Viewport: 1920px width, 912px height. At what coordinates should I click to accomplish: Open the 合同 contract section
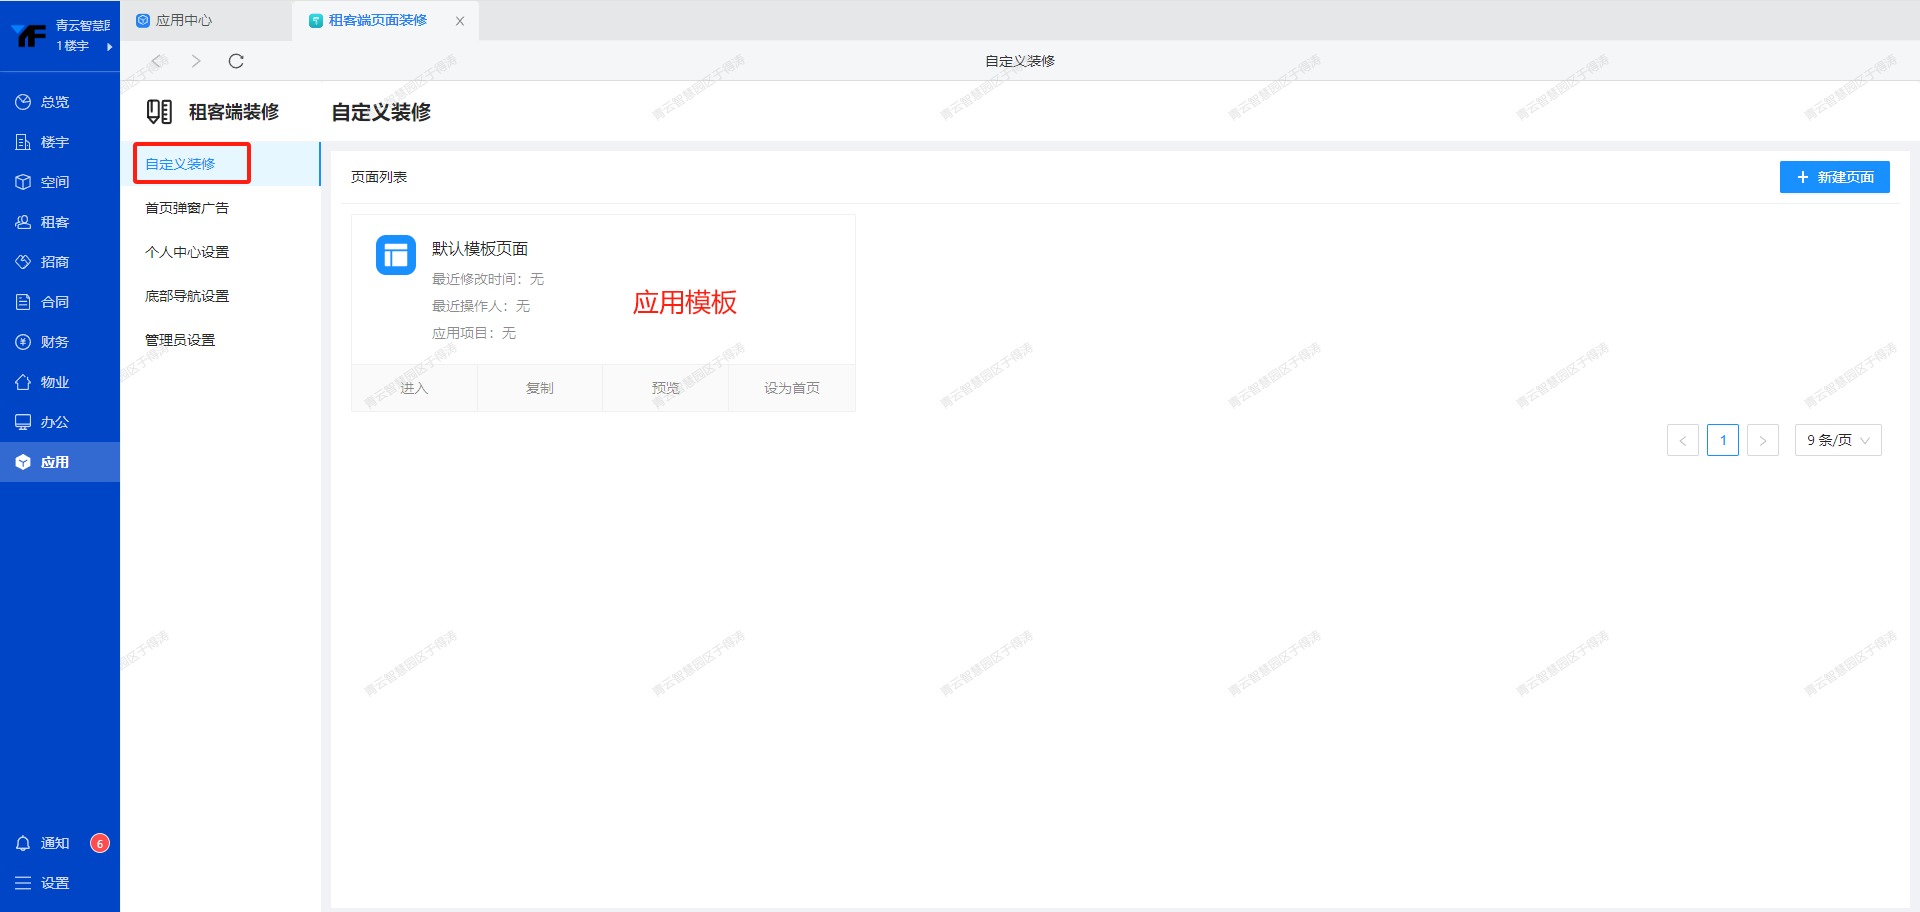[43, 302]
